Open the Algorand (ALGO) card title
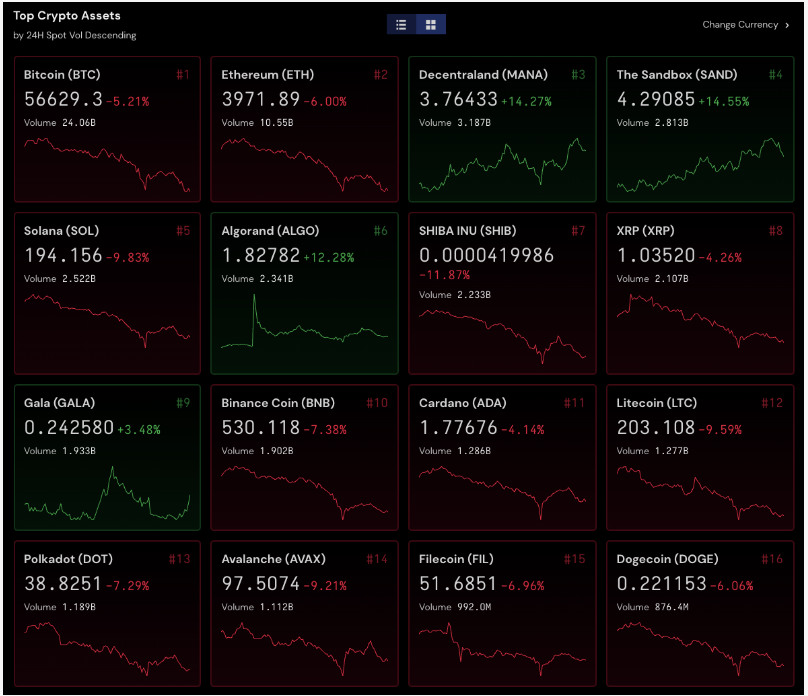The width and height of the screenshot is (808, 696). (x=270, y=231)
